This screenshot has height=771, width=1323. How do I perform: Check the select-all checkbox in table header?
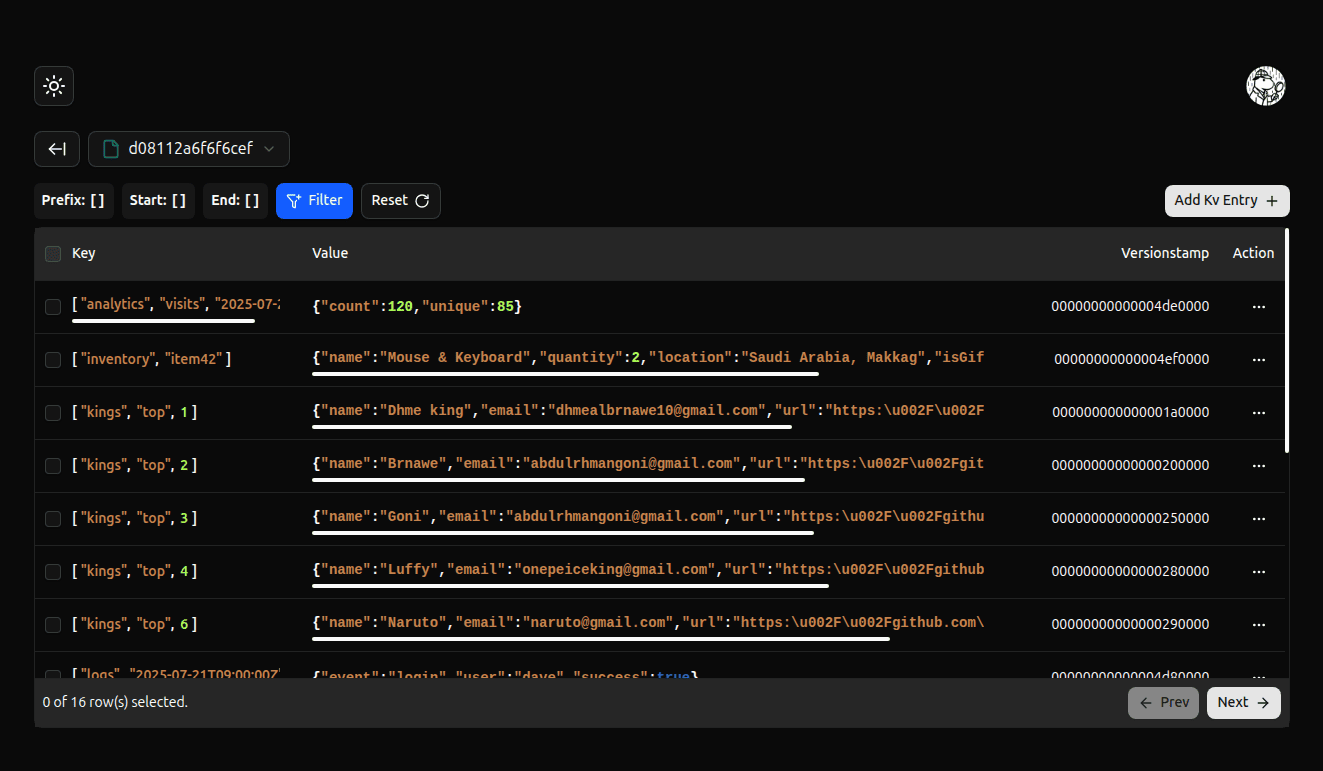click(53, 254)
